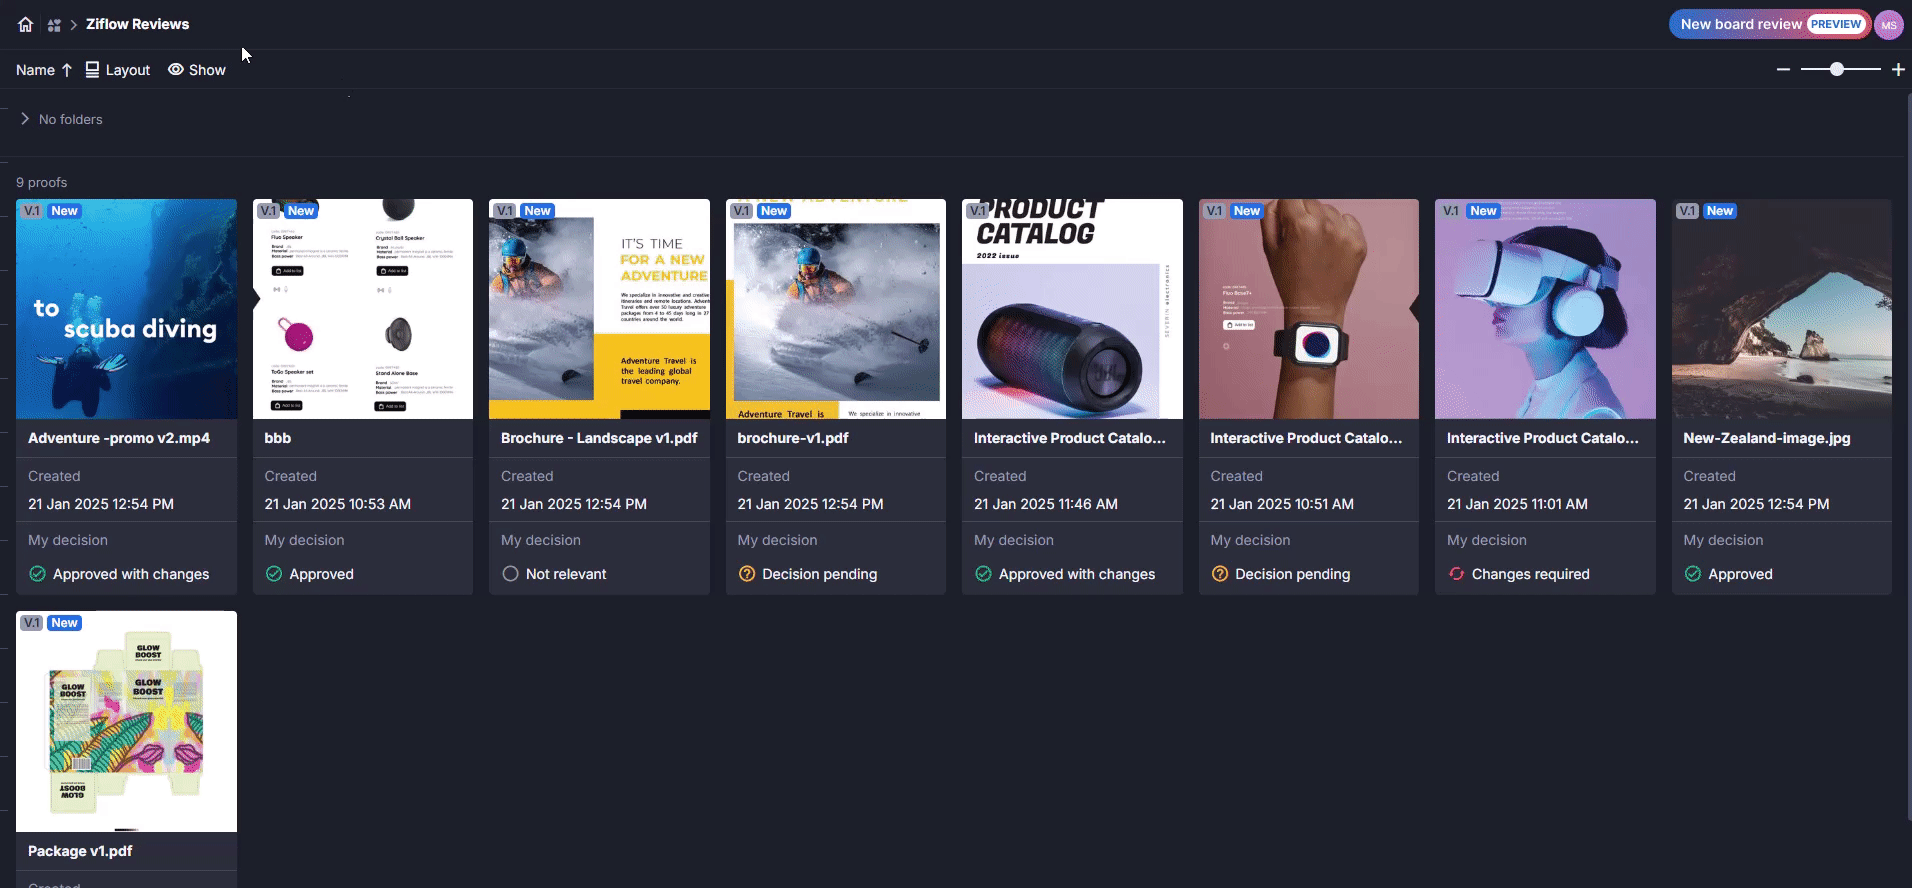Click Decision pending icon on brochure-v1.pdf
This screenshot has width=1912, height=888.
click(746, 574)
